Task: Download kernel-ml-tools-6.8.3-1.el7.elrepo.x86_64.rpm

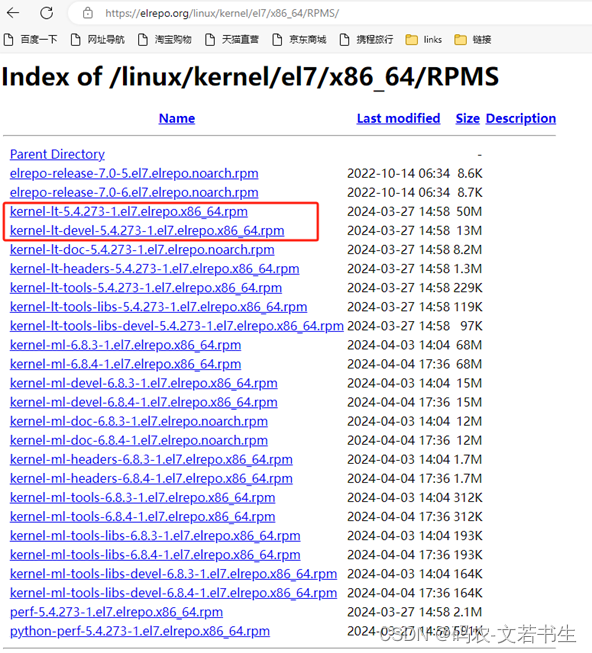Action: [142, 498]
